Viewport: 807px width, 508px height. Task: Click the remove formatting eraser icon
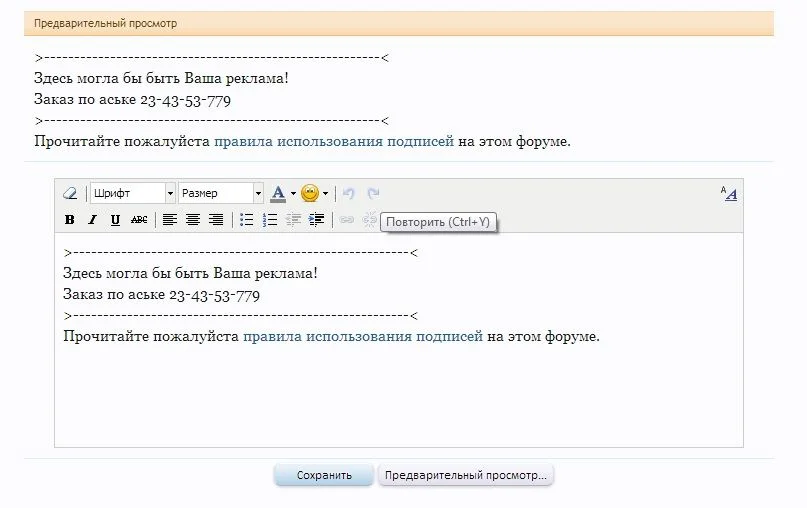click(x=69, y=194)
